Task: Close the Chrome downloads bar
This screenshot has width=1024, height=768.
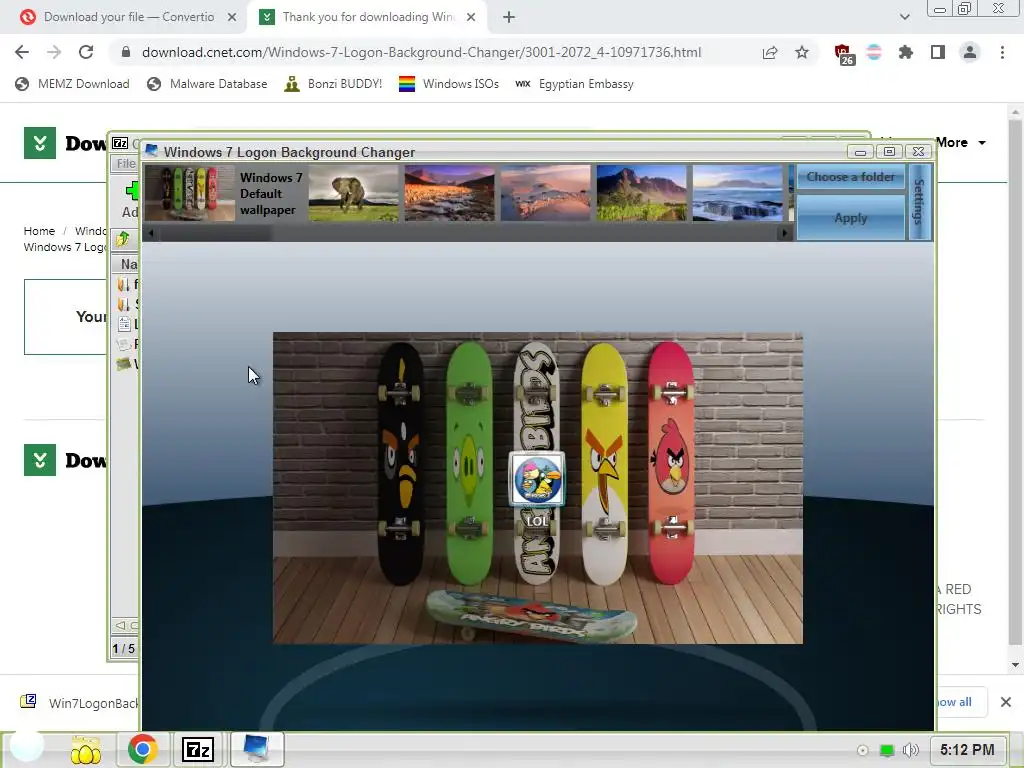Action: tap(1006, 702)
